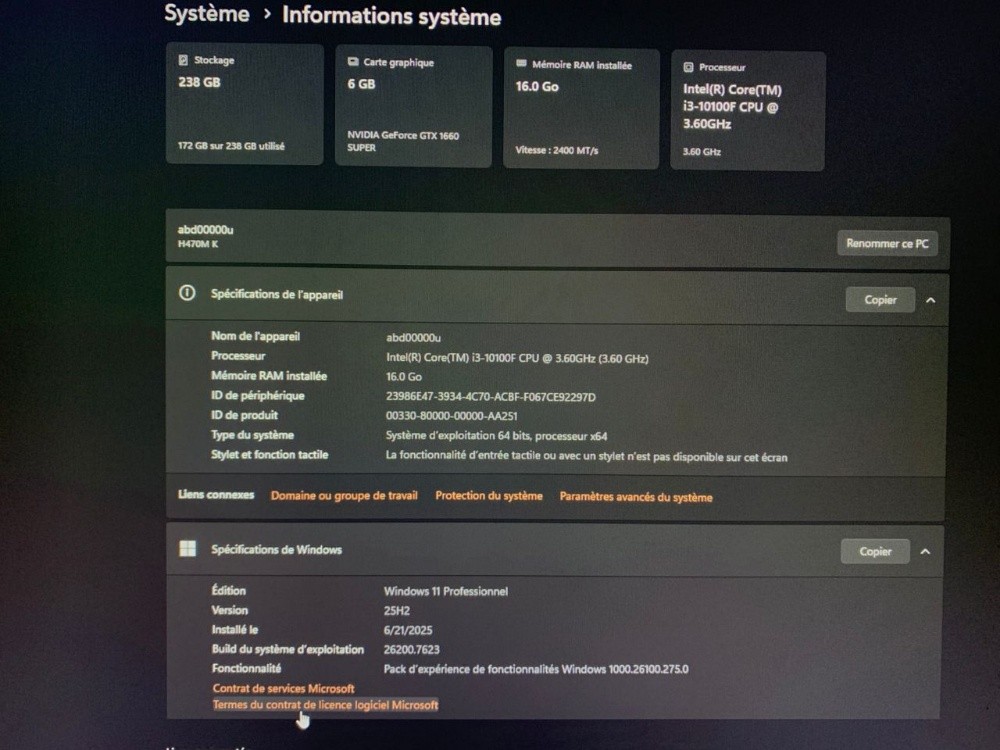The image size is (1000, 750).
Task: Collapse the Spécifications de l'appareil section
Action: (x=930, y=300)
